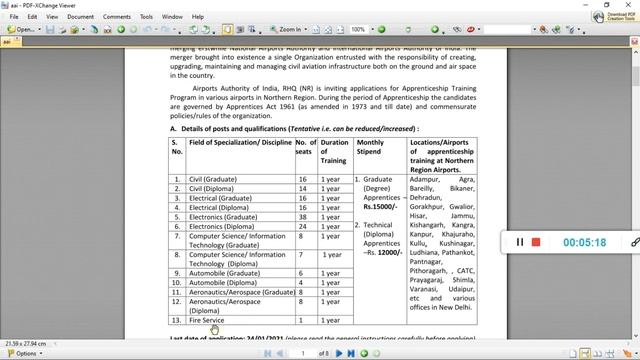Click the 100% zoom level field
This screenshot has width=640, height=360.
coord(358,29)
